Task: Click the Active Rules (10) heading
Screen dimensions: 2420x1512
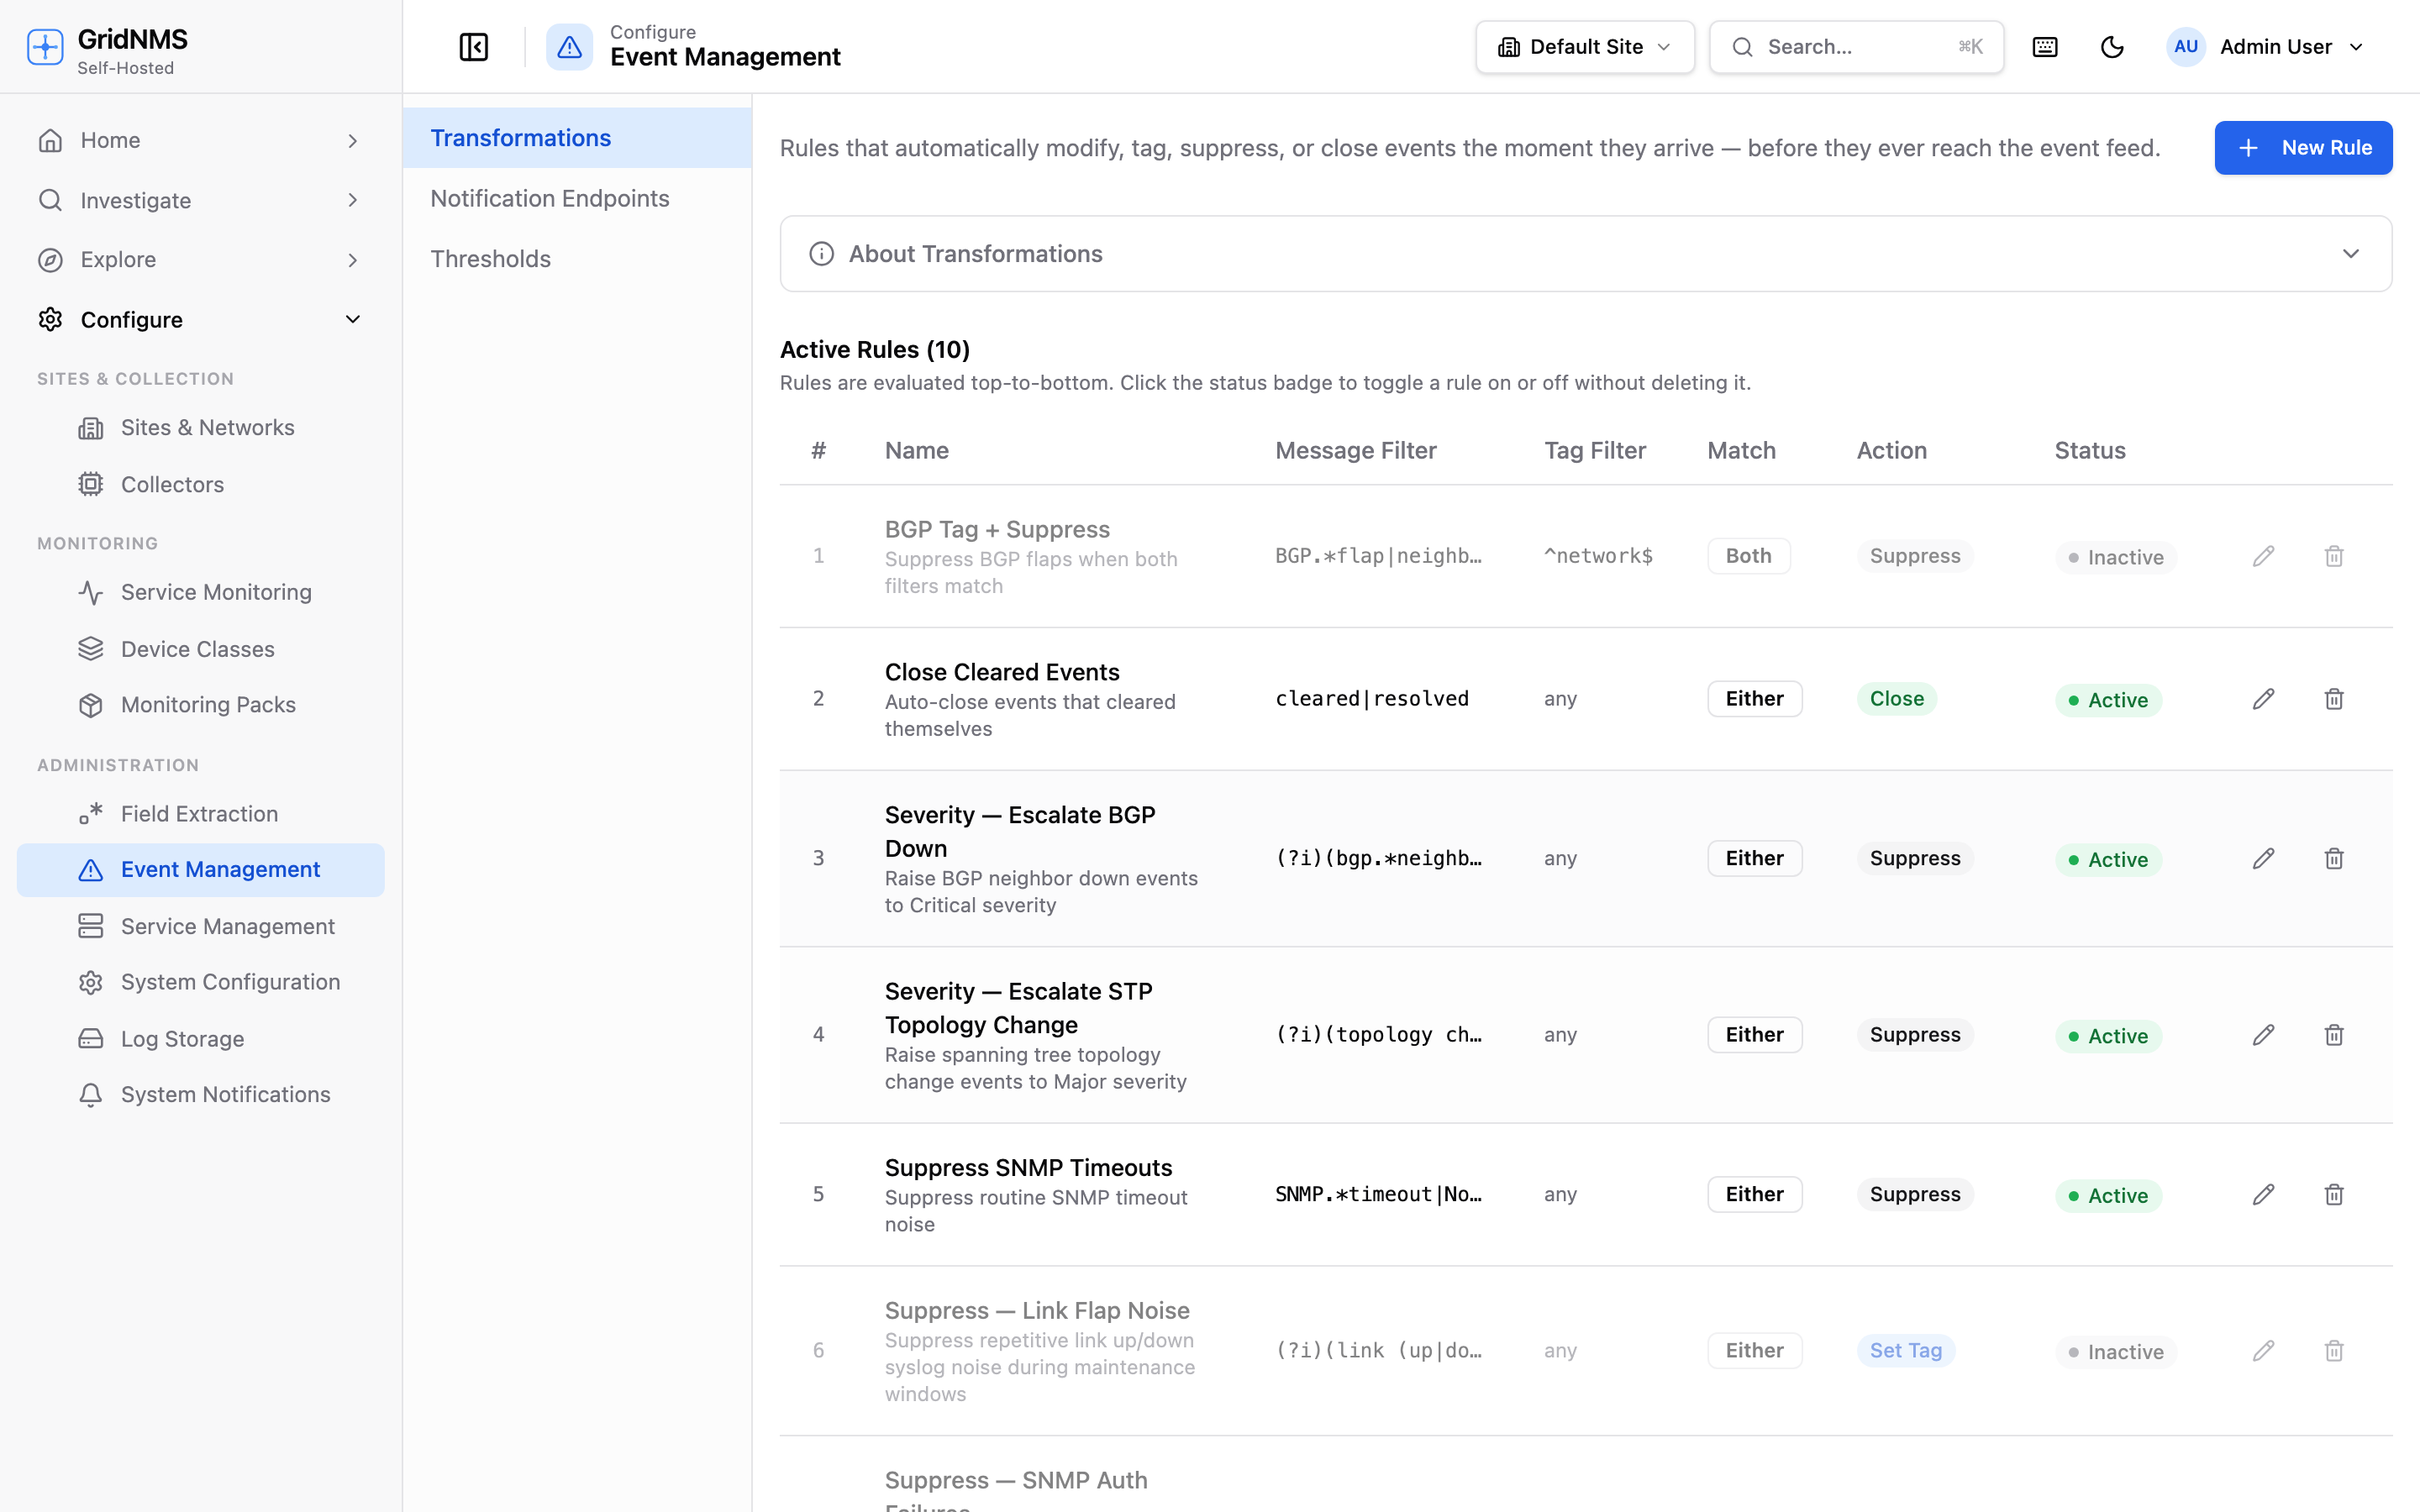Action: [x=875, y=350]
